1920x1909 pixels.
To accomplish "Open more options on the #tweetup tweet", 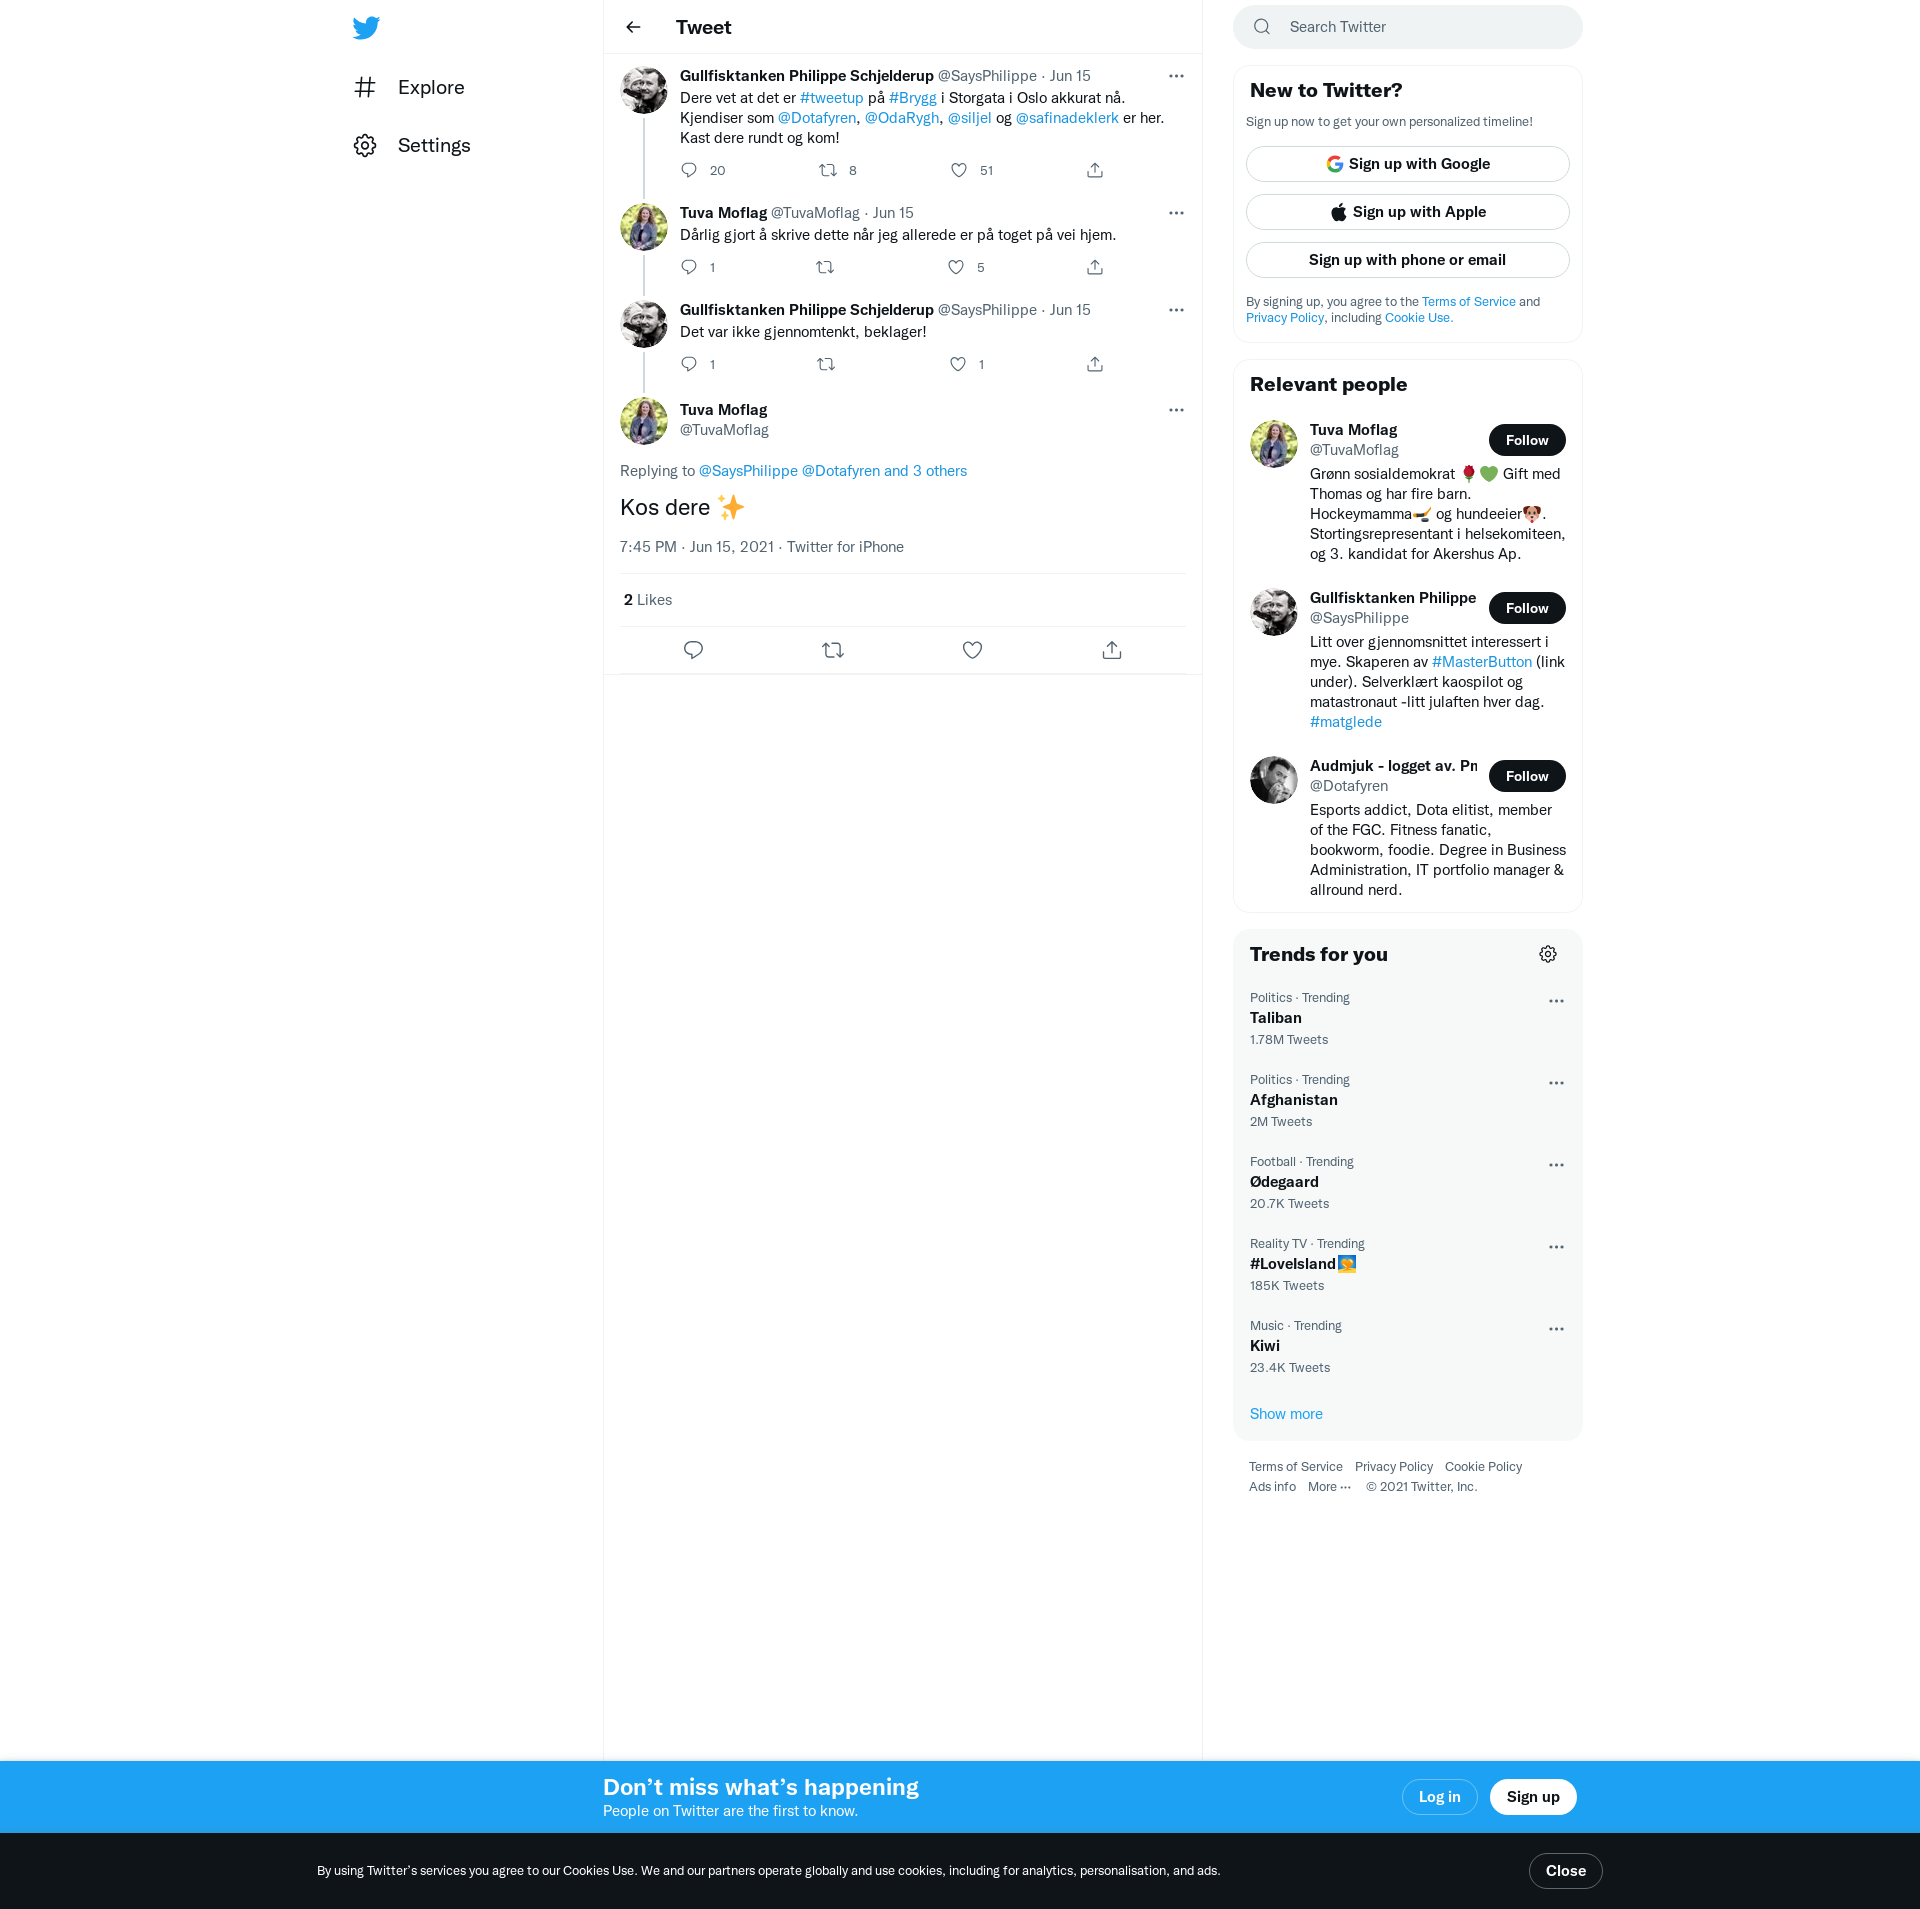I will click(x=1176, y=76).
